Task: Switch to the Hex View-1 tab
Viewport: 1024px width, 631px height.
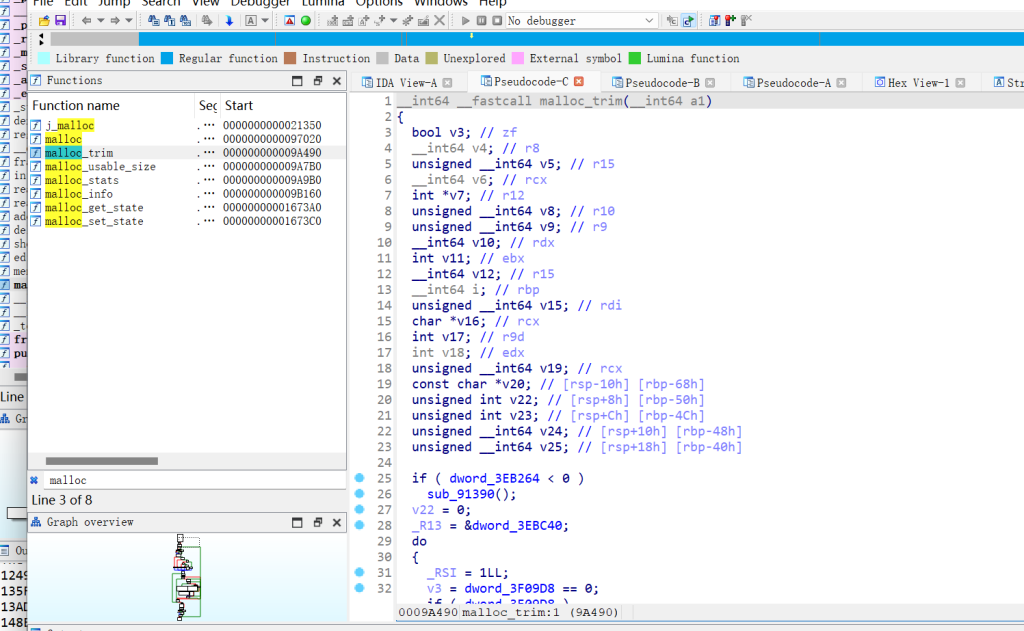Action: pyautogui.click(x=917, y=82)
